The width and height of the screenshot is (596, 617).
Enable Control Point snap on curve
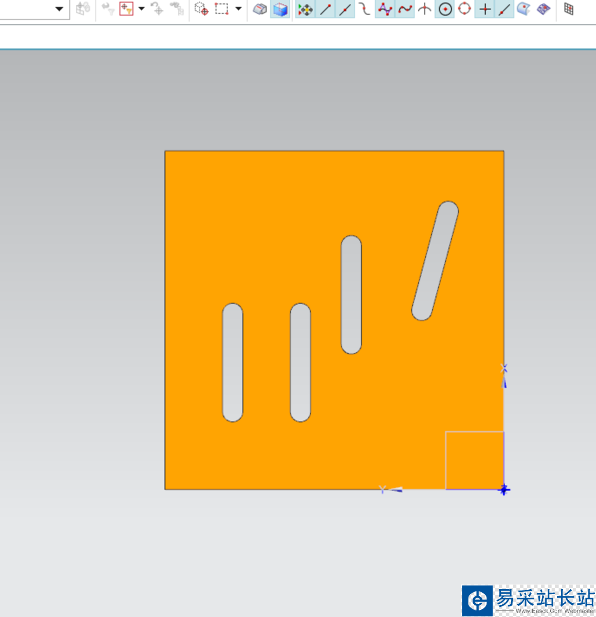pos(365,9)
